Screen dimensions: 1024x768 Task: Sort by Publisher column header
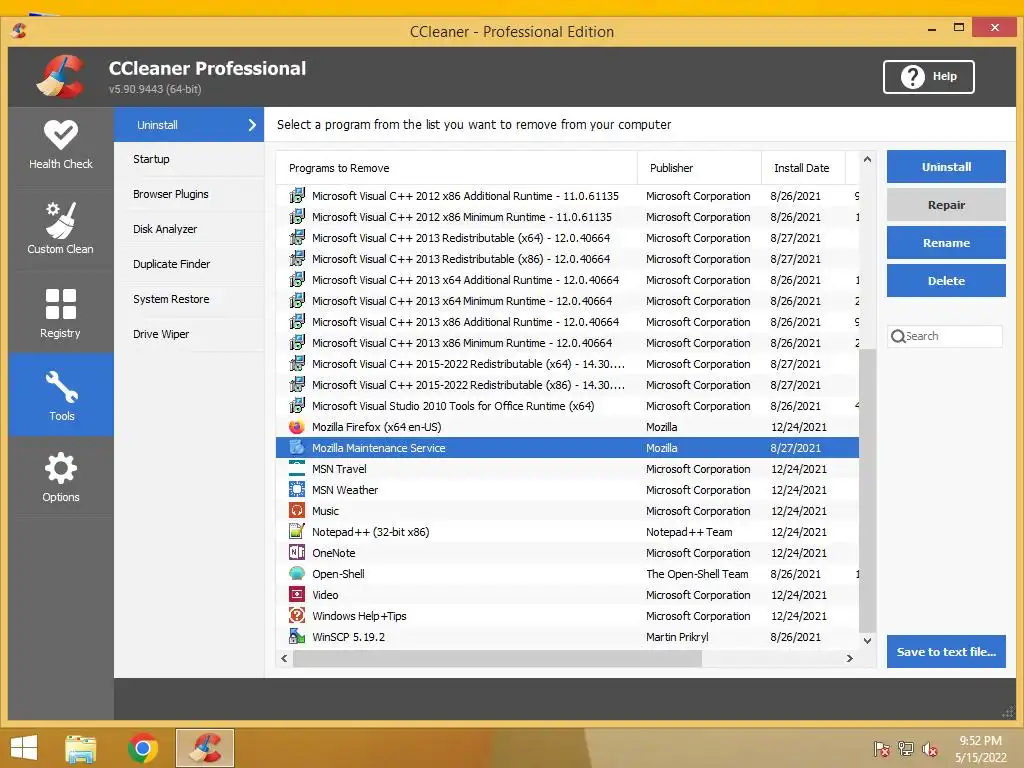coord(699,168)
